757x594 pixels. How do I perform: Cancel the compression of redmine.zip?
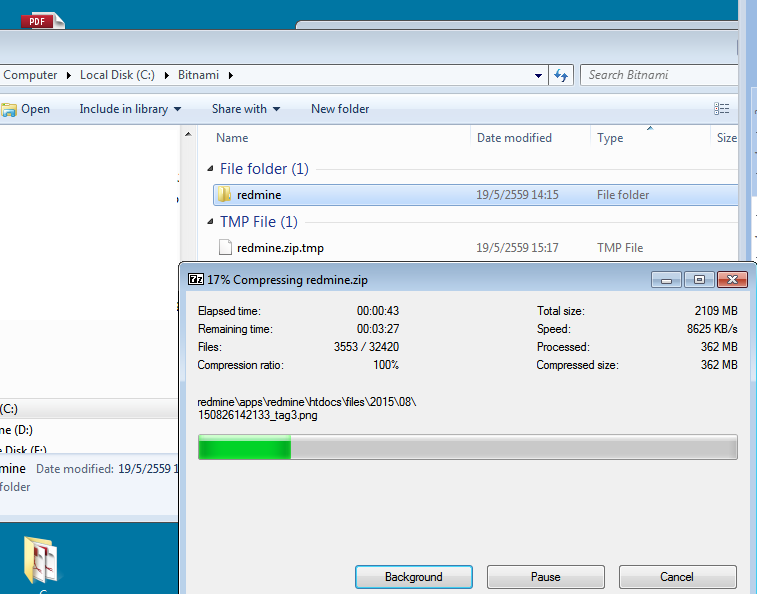677,577
